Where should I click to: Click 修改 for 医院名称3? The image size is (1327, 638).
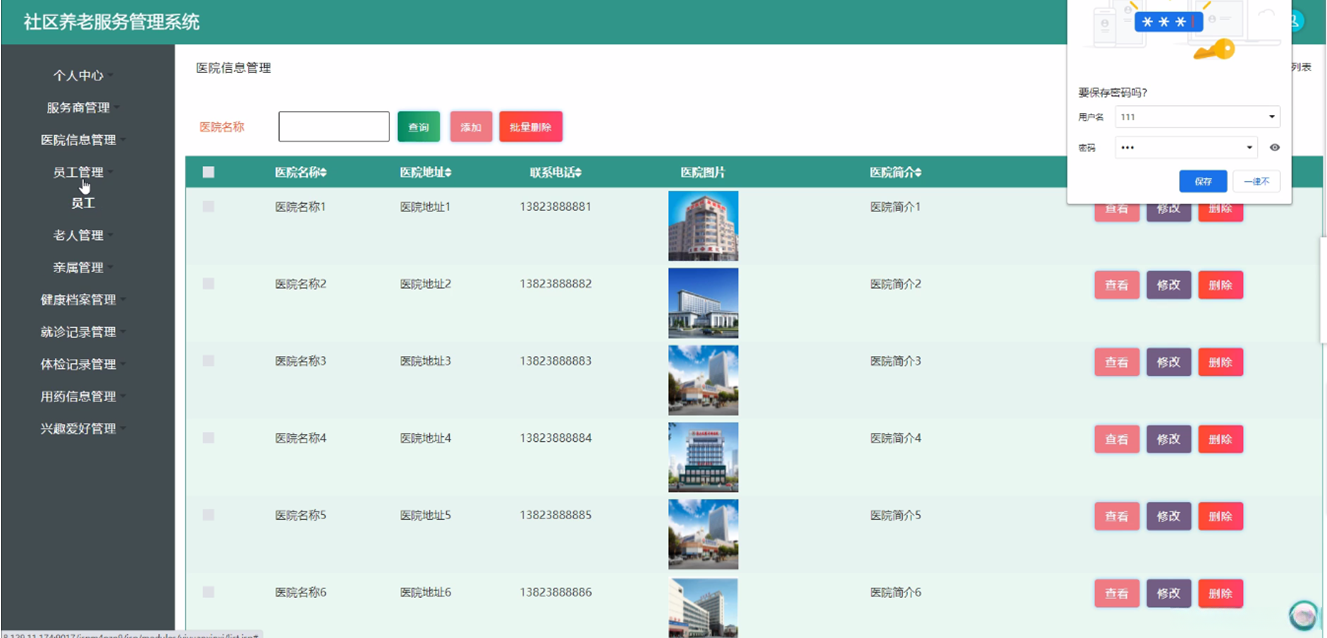pyautogui.click(x=1168, y=362)
